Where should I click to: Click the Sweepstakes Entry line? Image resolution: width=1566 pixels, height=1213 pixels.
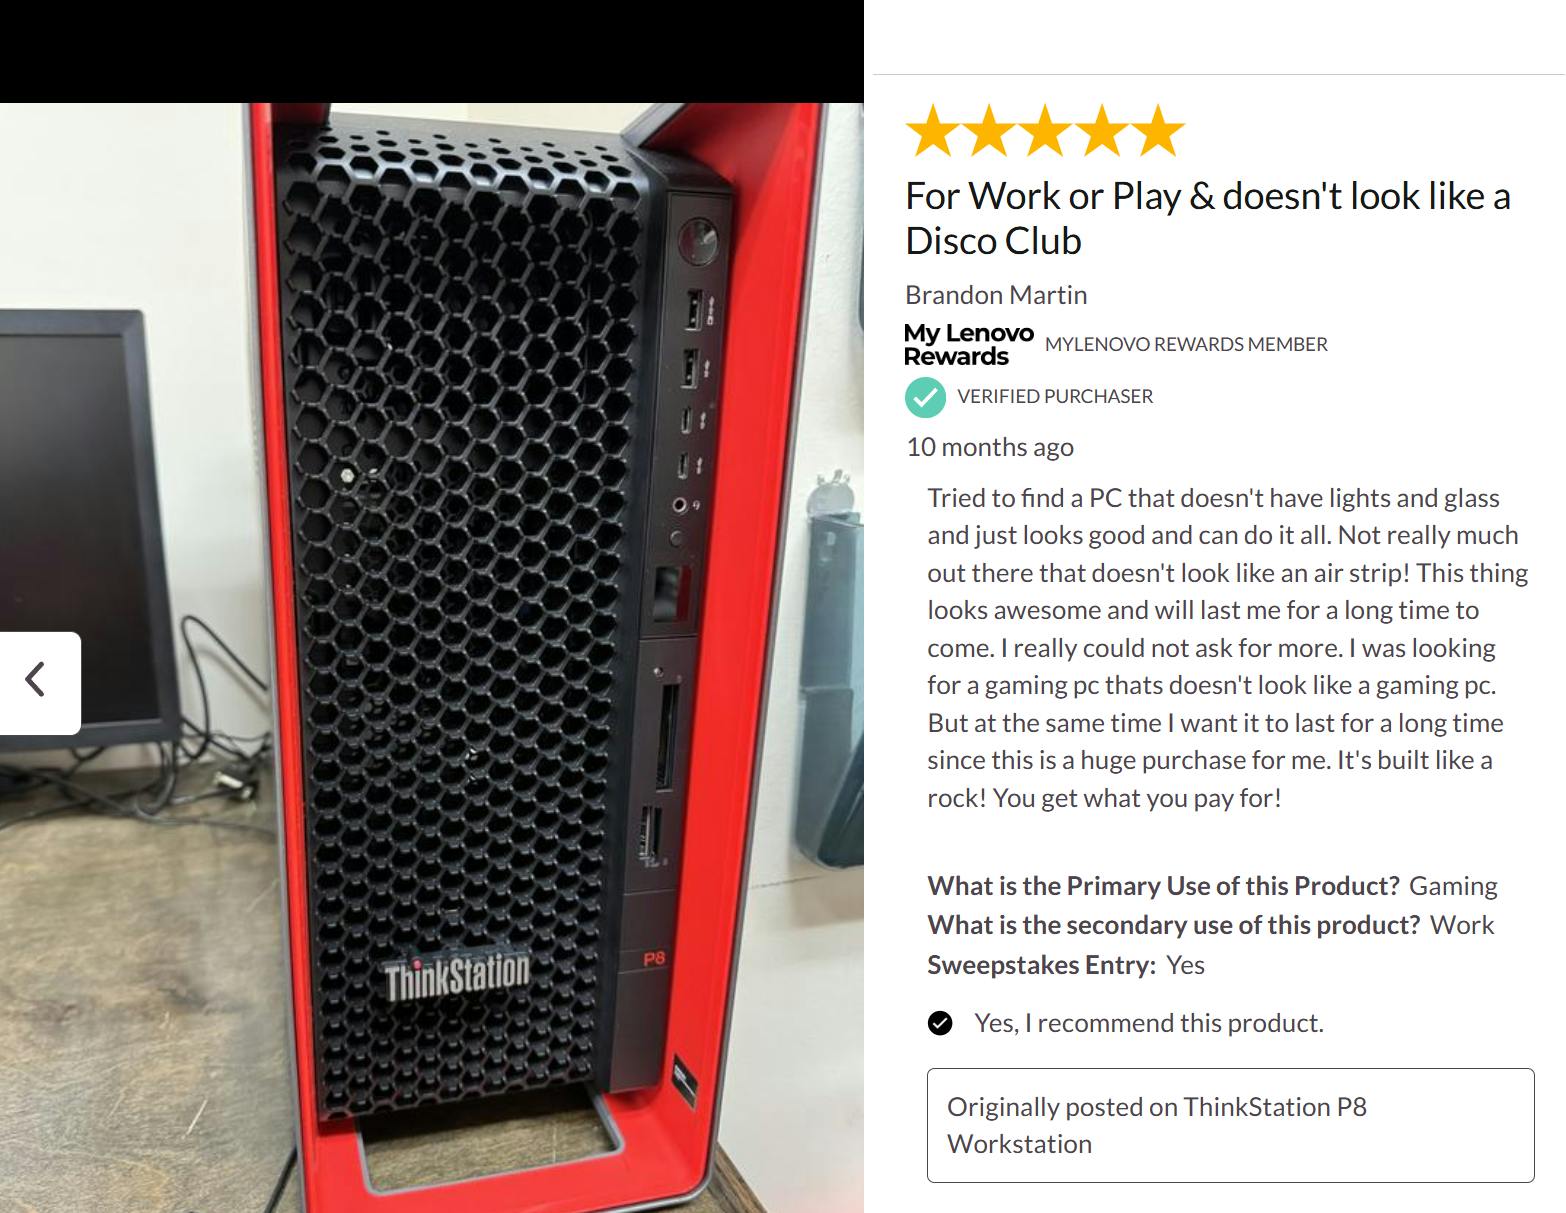click(x=1066, y=965)
